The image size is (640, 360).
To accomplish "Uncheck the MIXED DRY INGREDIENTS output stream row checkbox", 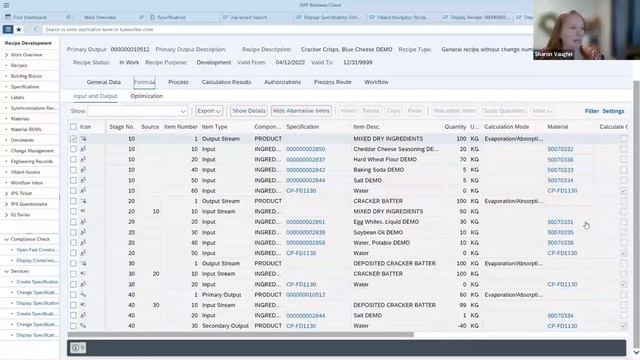I will point(73,139).
